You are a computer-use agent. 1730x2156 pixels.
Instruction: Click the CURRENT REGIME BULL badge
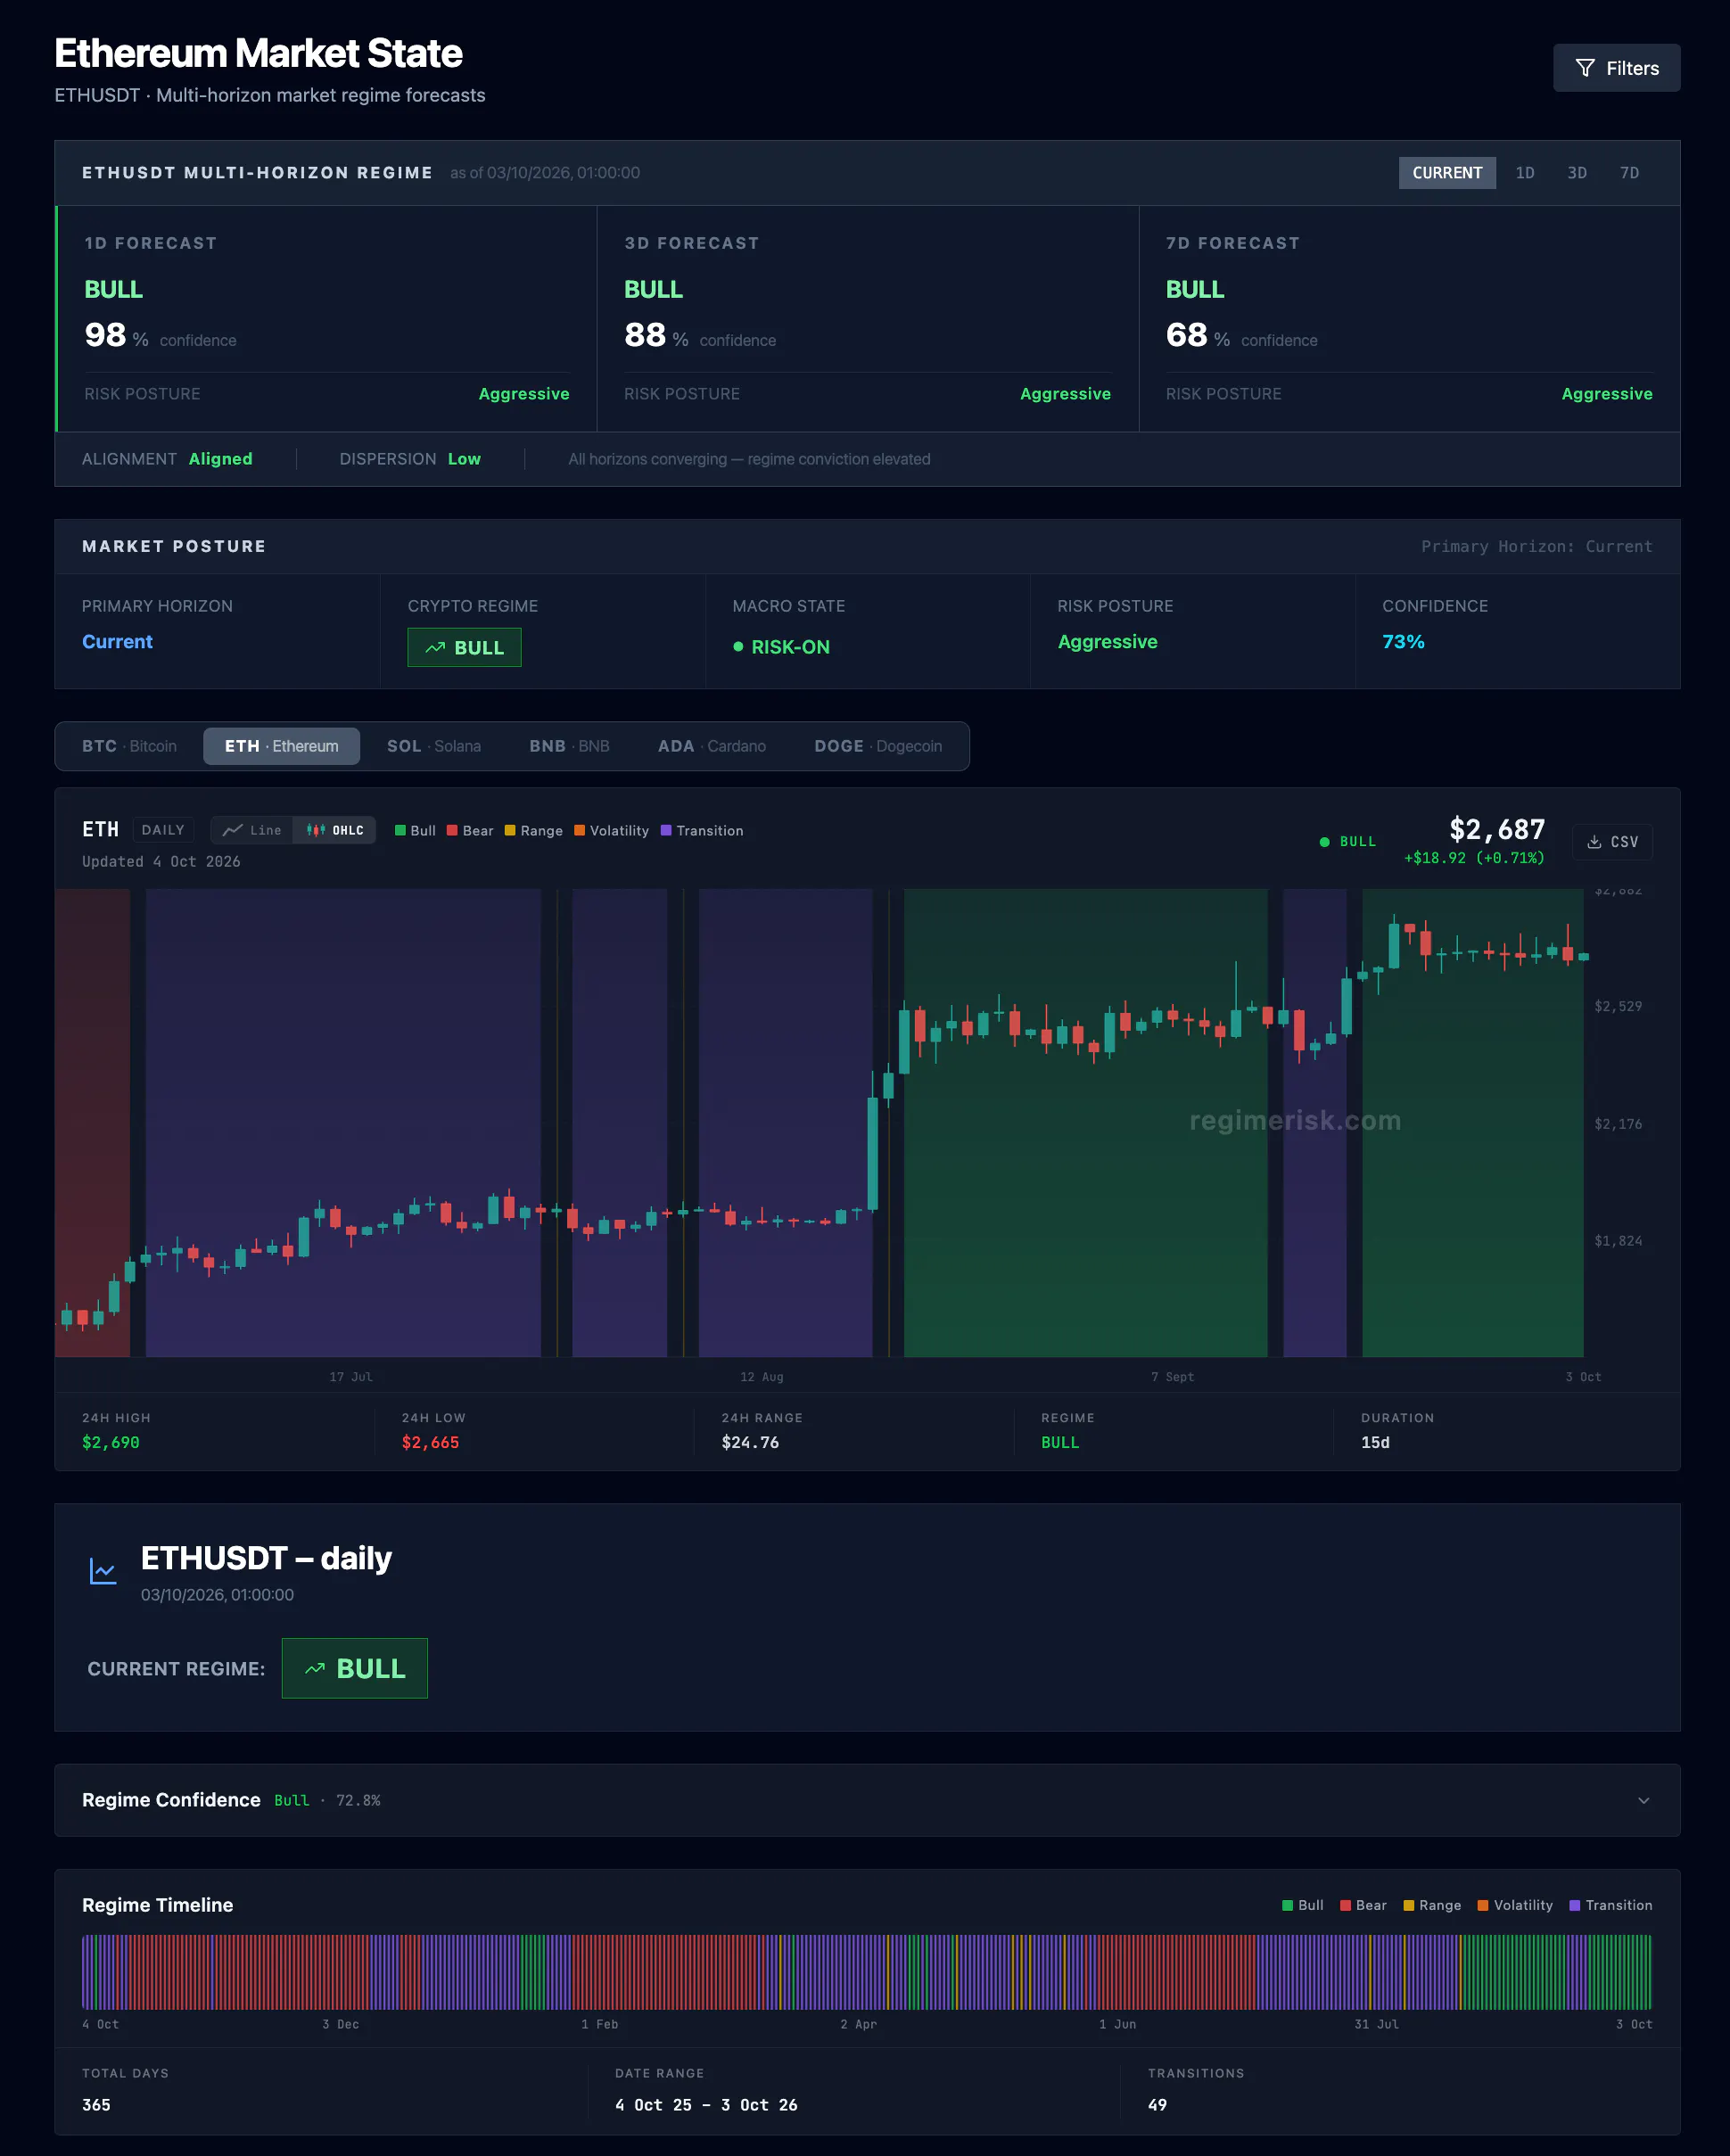[x=354, y=1668]
